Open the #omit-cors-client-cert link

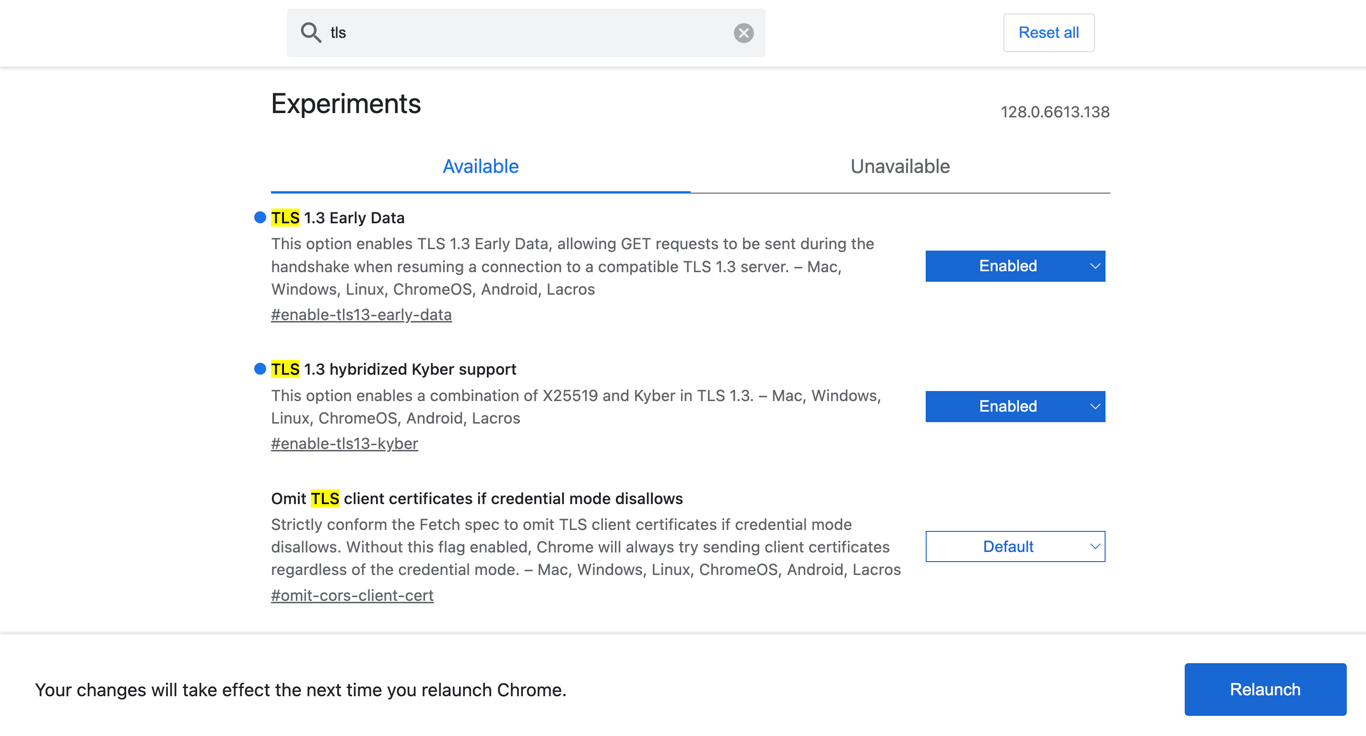[x=352, y=595]
